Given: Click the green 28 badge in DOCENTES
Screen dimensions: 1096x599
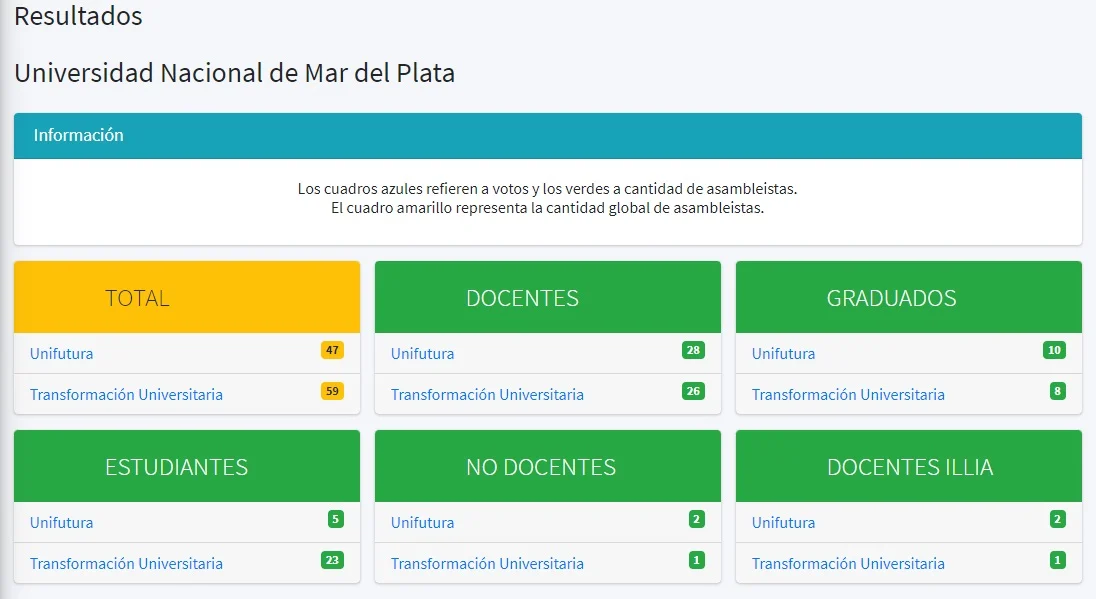Looking at the screenshot, I should pos(693,350).
